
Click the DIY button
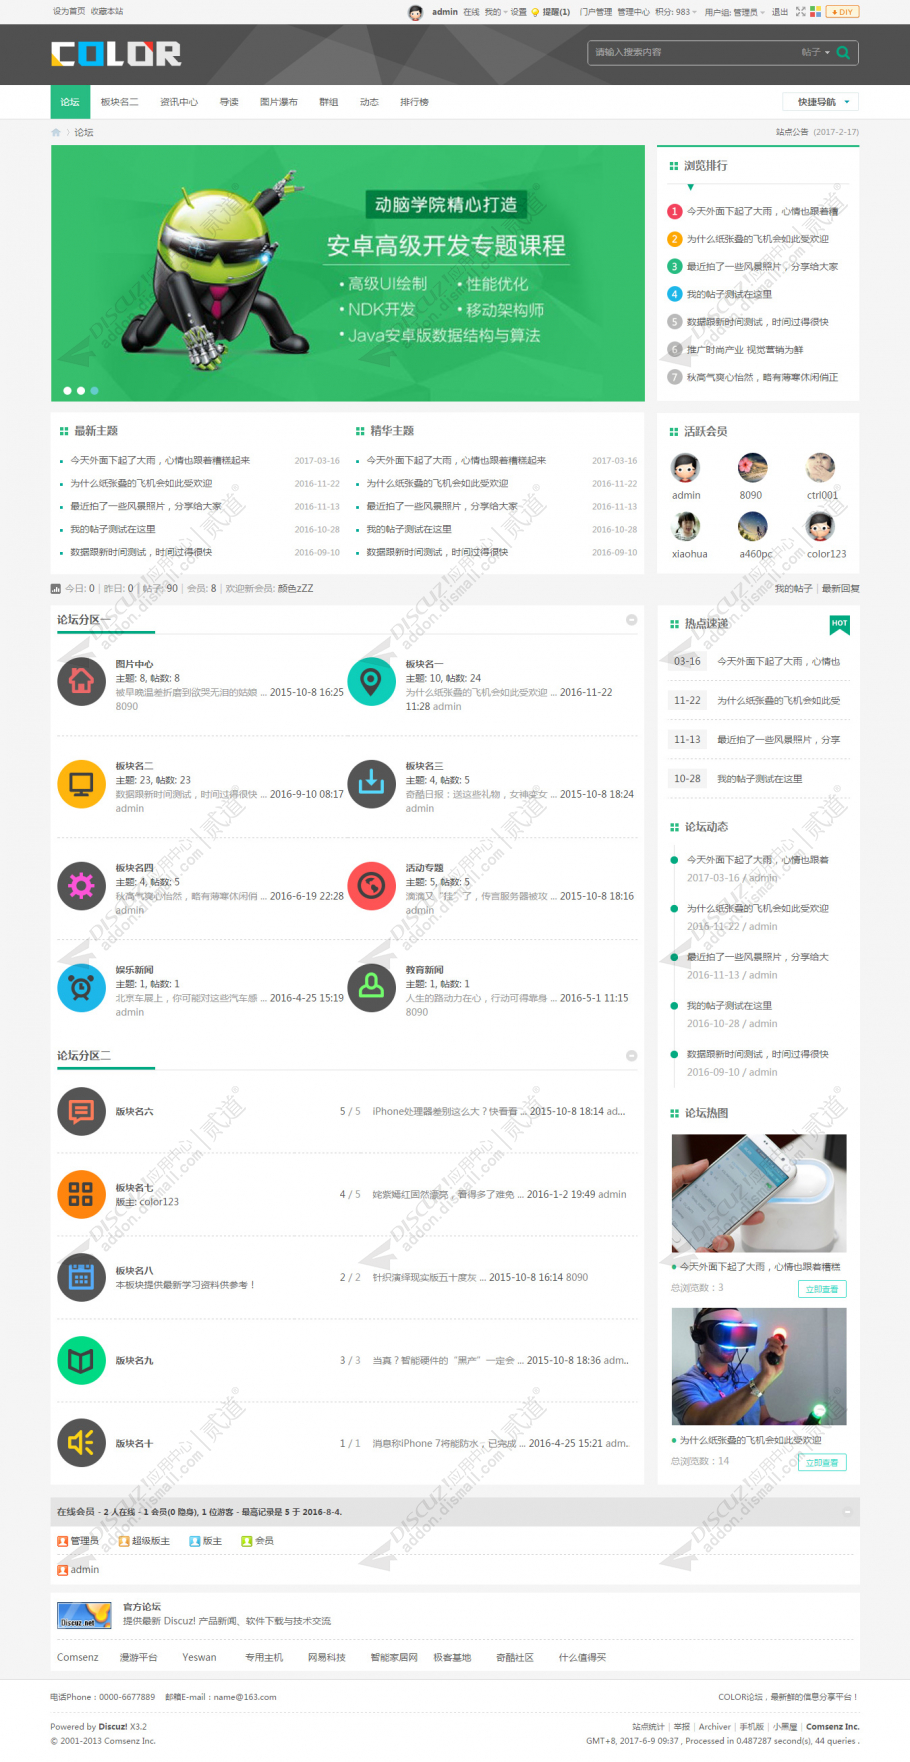click(843, 12)
